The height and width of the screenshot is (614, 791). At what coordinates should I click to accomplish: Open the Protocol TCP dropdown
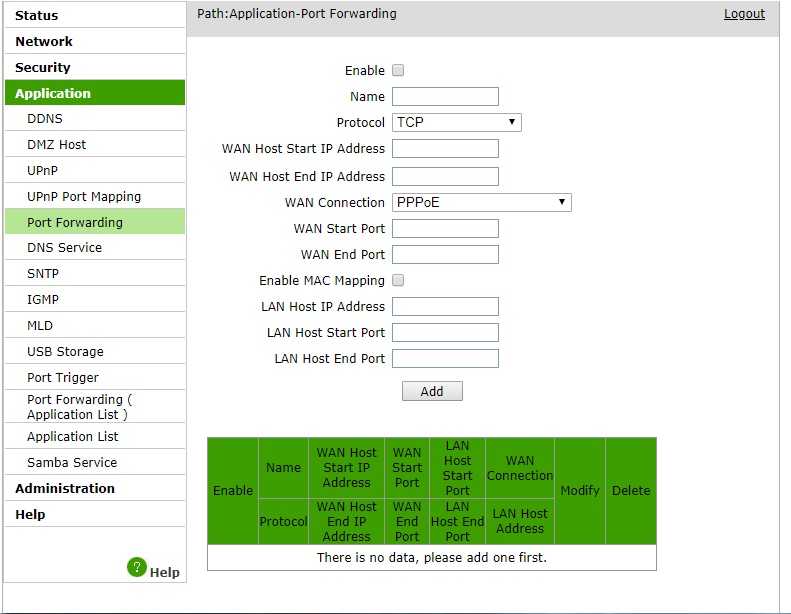[x=457, y=122]
